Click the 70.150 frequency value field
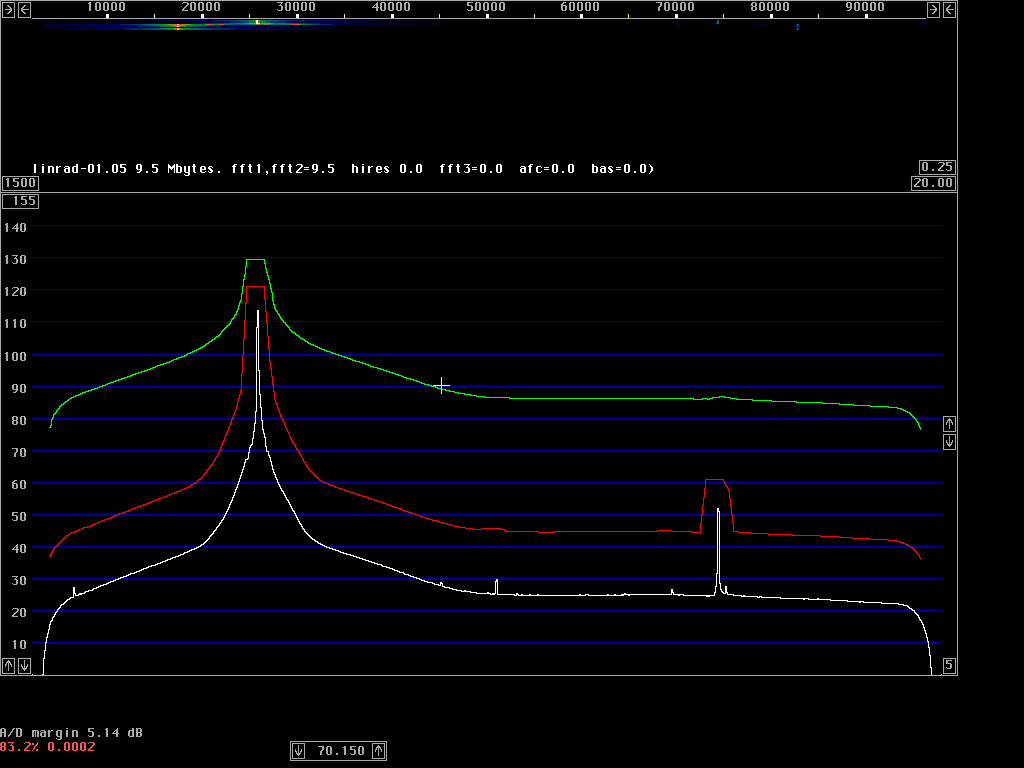1024x768 pixels. click(341, 751)
